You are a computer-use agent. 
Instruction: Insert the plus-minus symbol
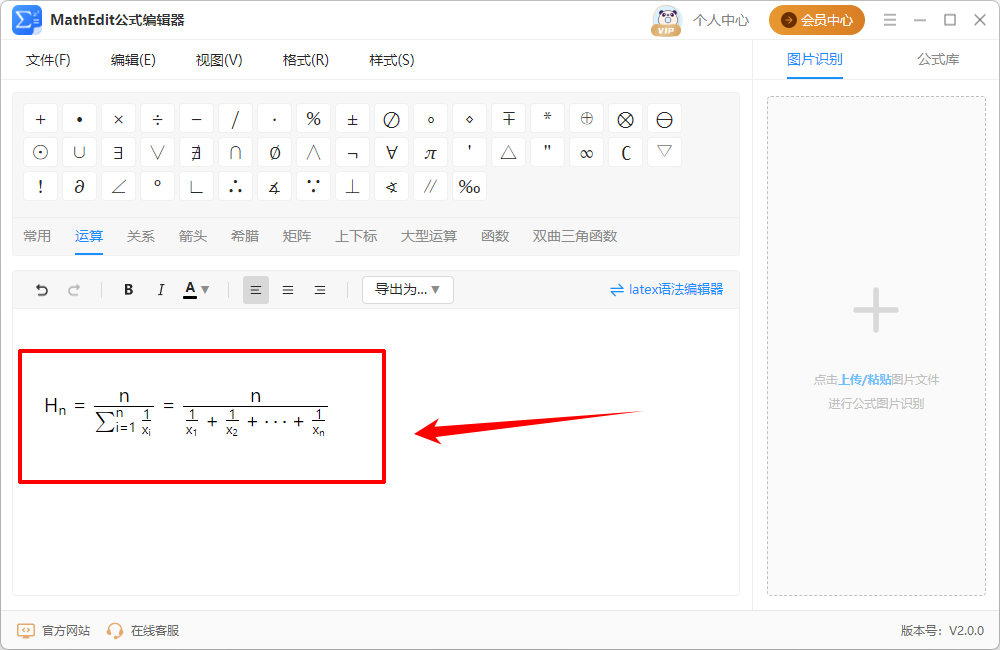pyautogui.click(x=352, y=119)
